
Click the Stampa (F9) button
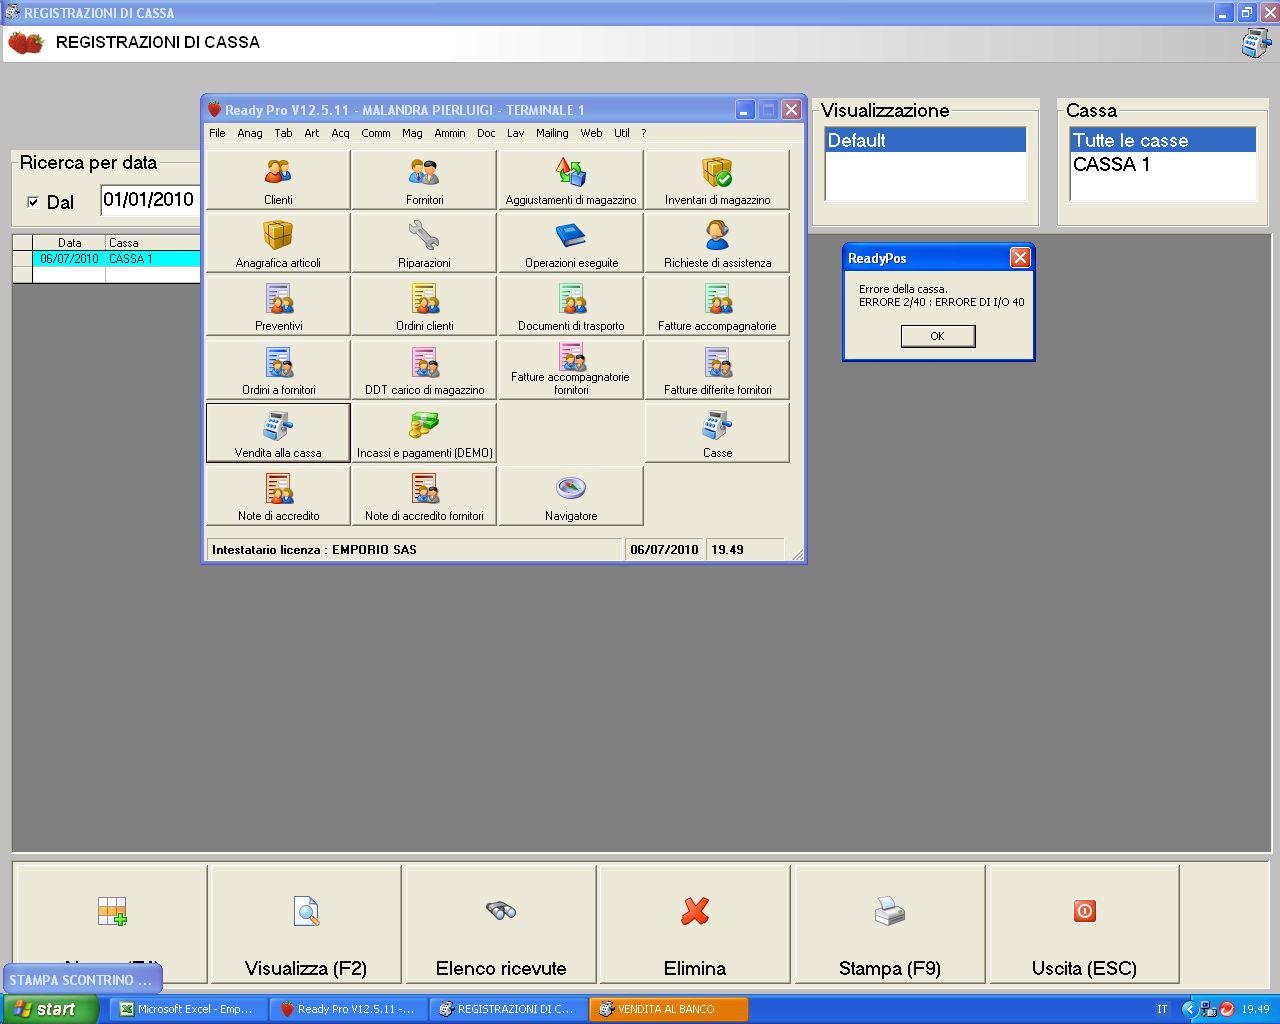[x=890, y=924]
